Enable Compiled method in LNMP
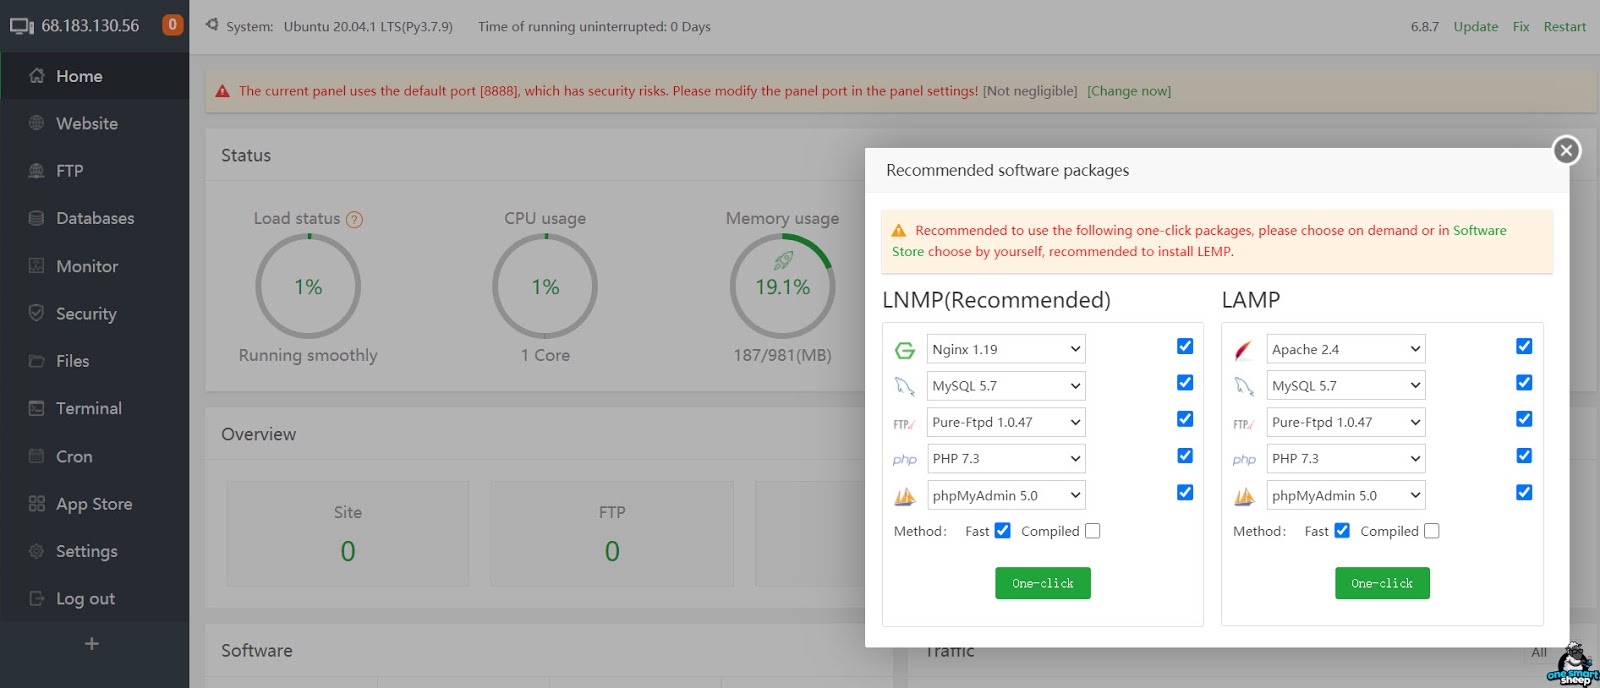This screenshot has width=1600, height=688. (1093, 531)
